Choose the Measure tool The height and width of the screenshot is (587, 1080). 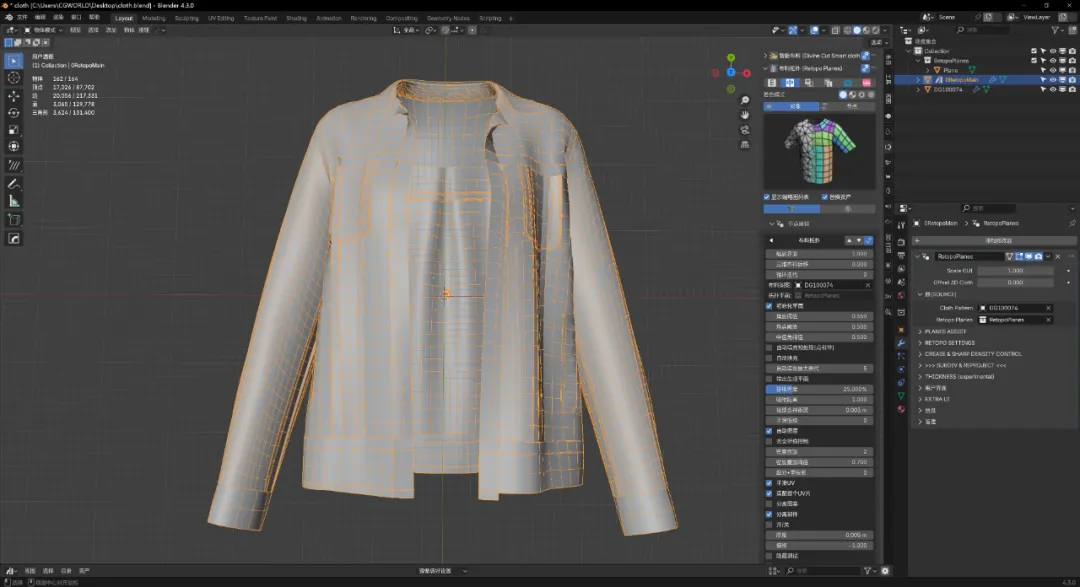click(14, 201)
